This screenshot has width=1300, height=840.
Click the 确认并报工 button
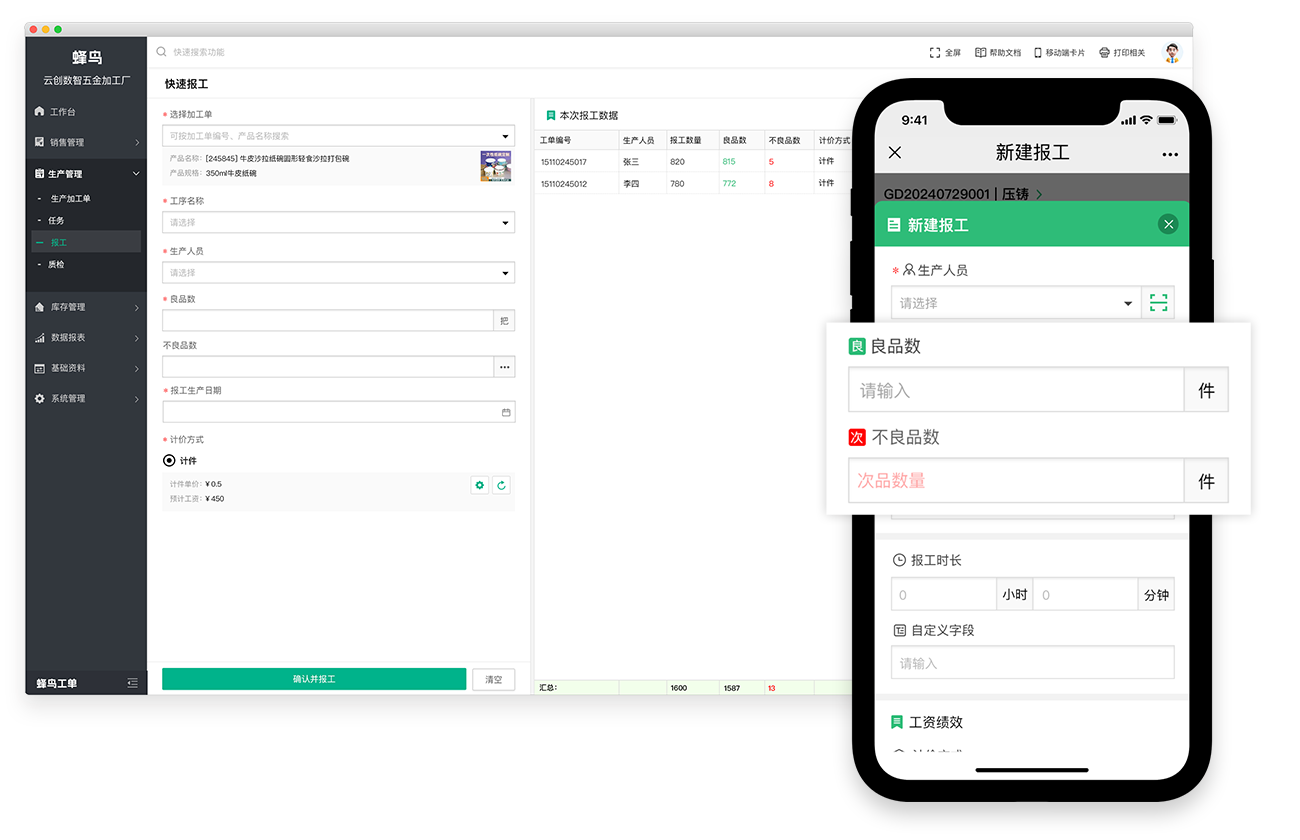click(x=314, y=679)
